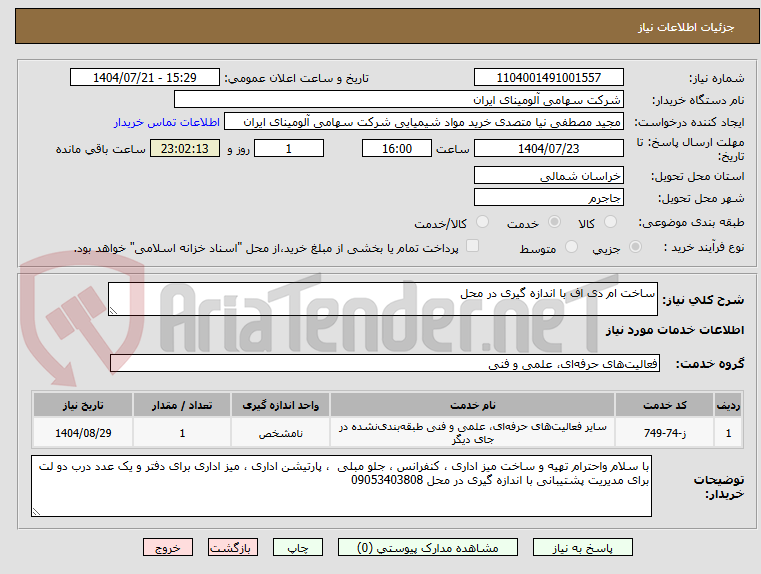Image resolution: width=761 pixels, height=574 pixels.
Task: Select the کالا/خدمت radio button
Action: [482, 222]
